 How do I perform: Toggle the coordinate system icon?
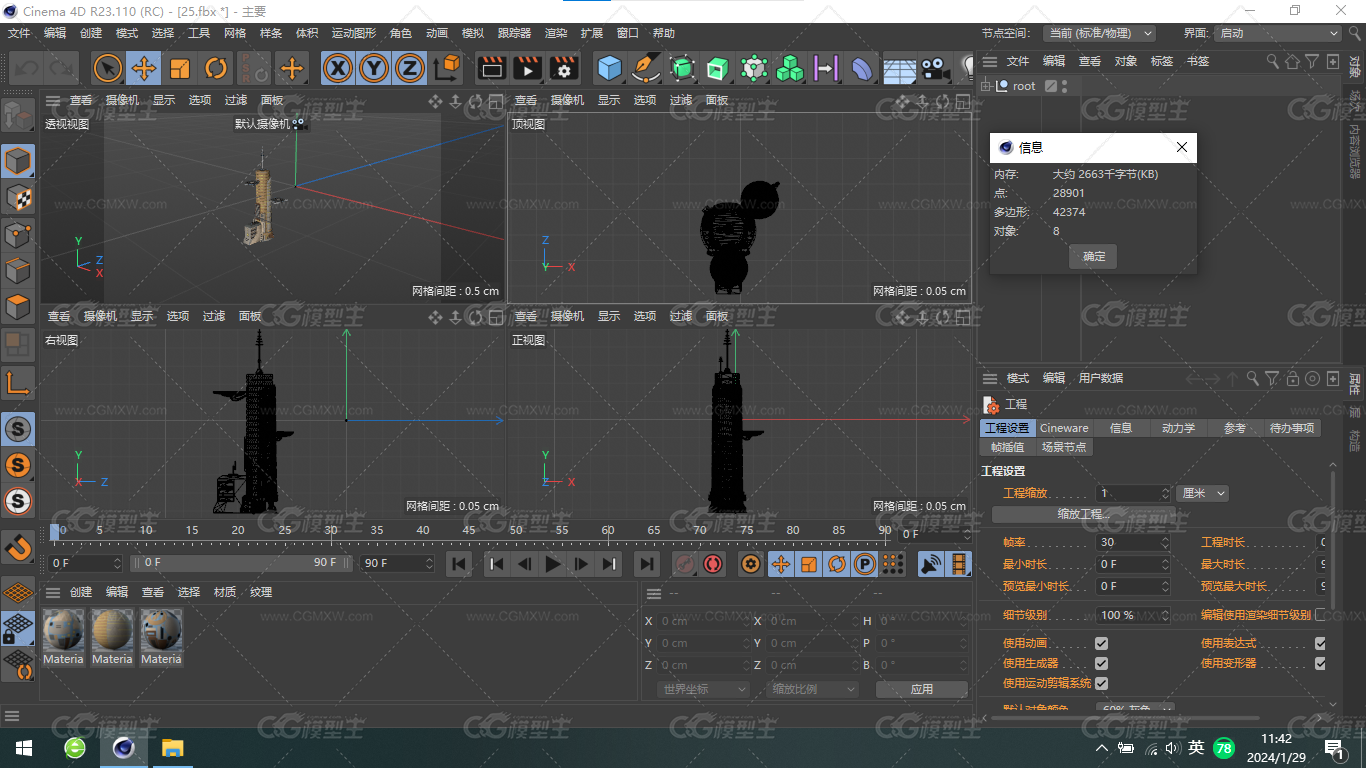(x=447, y=68)
